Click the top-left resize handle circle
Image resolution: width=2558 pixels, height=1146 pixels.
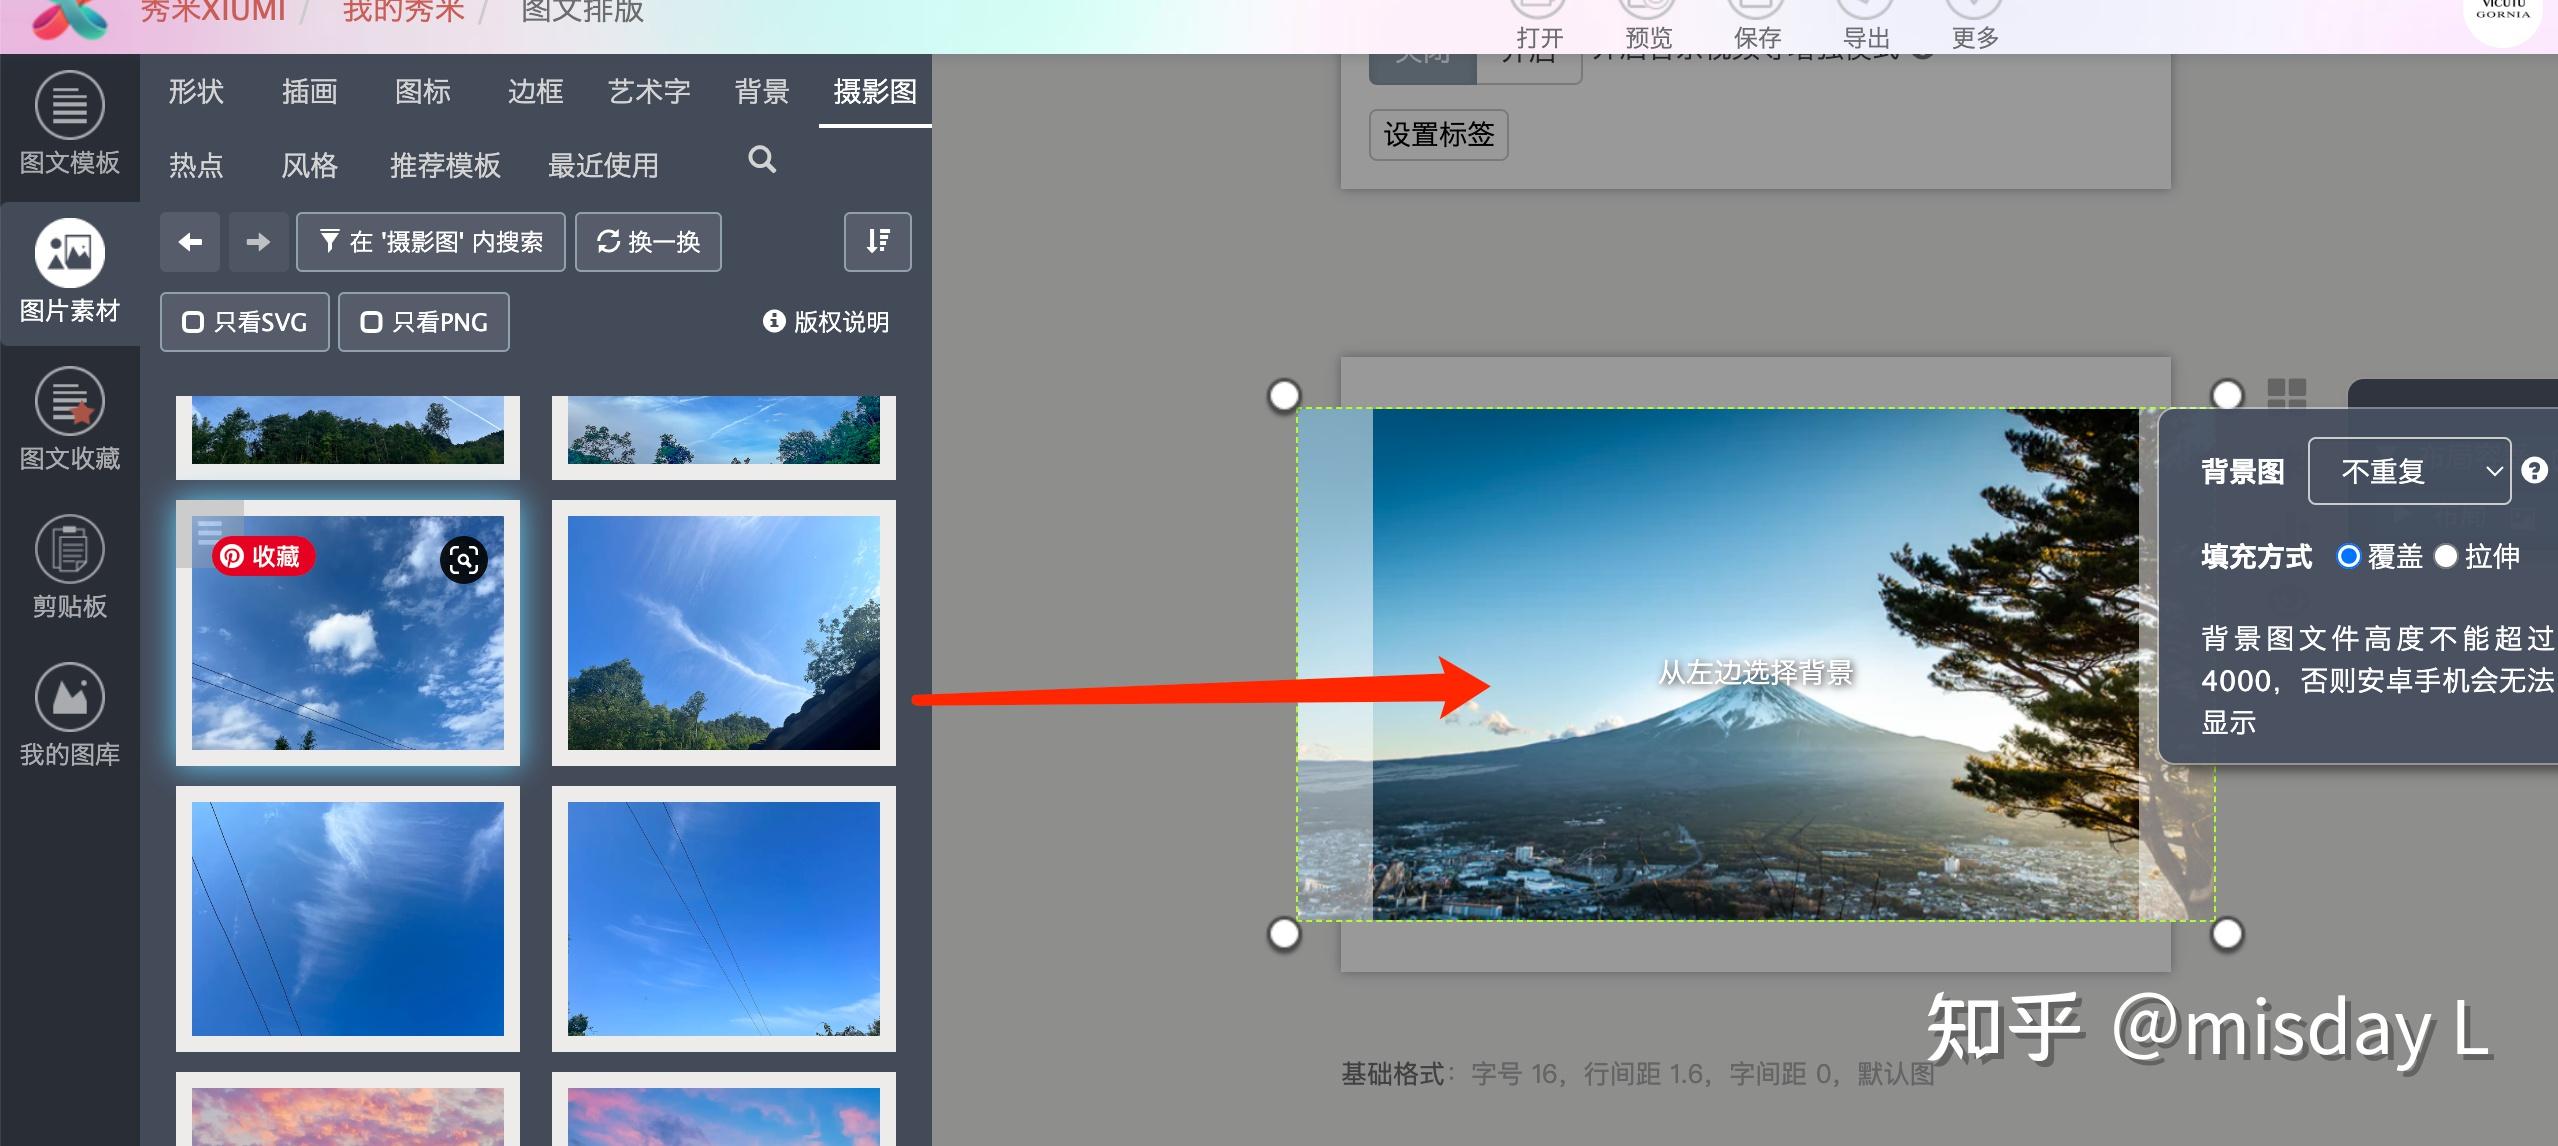[x=1284, y=395]
